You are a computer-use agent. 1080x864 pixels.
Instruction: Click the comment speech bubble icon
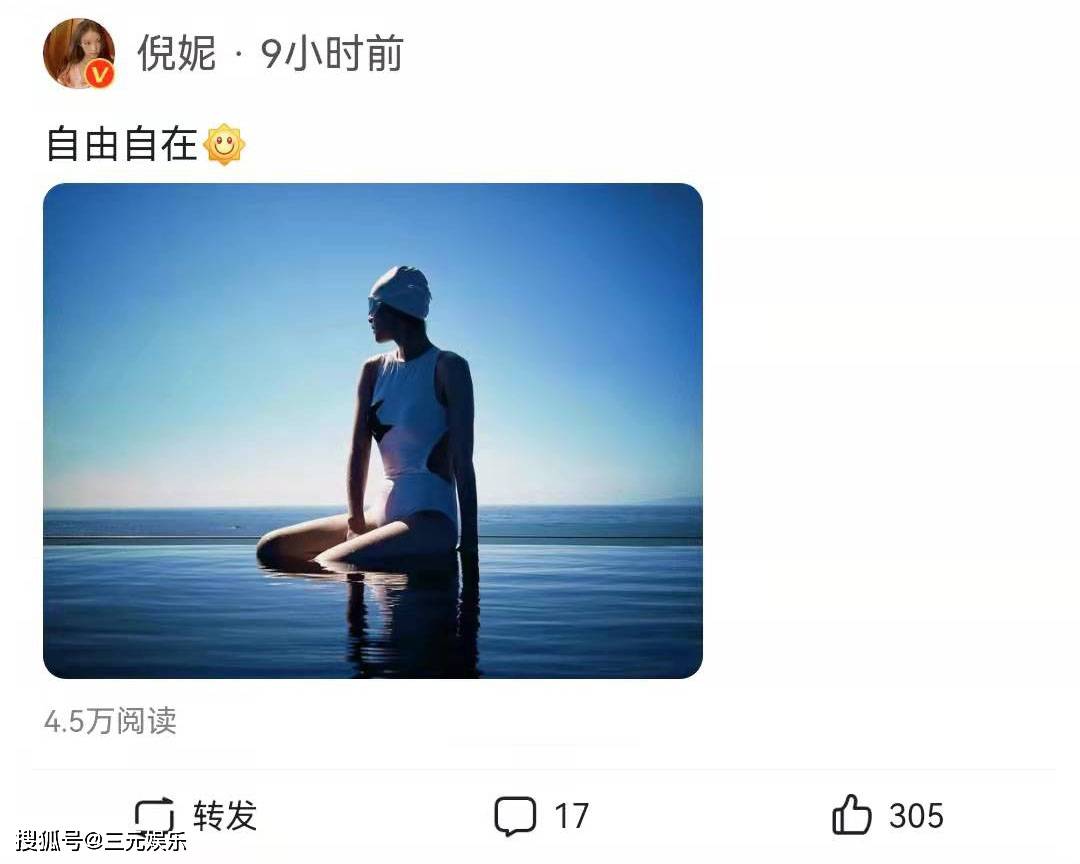(515, 816)
